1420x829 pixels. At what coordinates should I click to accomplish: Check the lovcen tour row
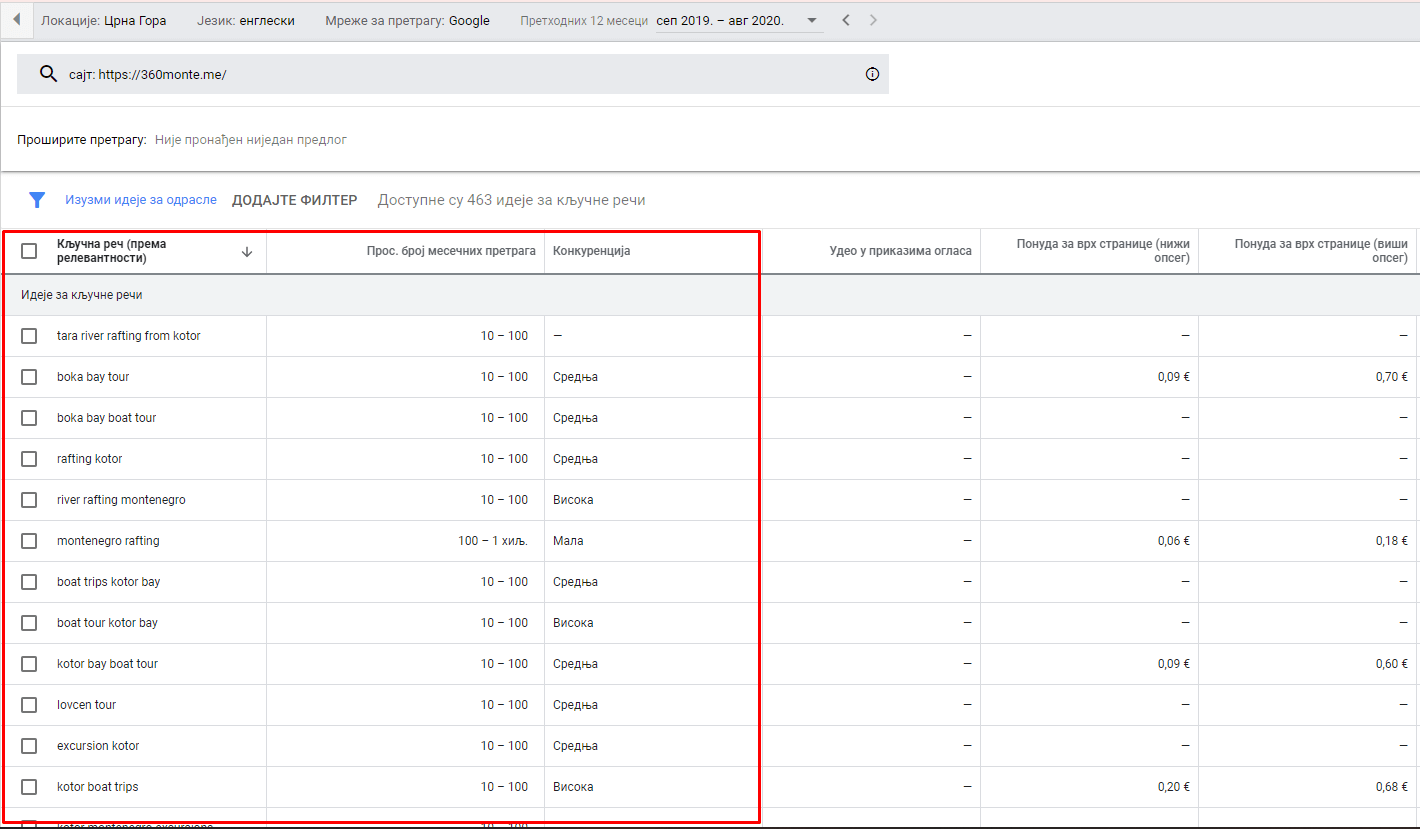29,705
